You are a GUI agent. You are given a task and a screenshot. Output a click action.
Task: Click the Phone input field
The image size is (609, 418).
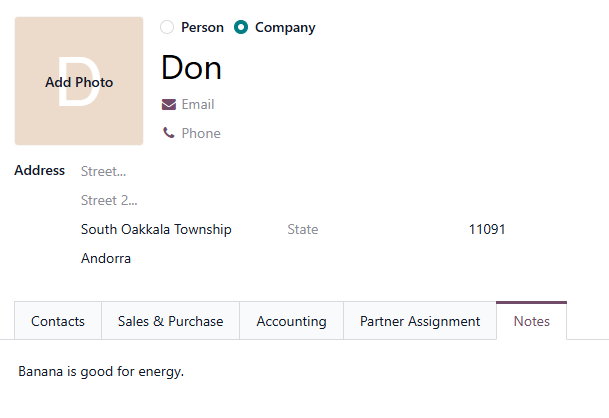point(380,133)
